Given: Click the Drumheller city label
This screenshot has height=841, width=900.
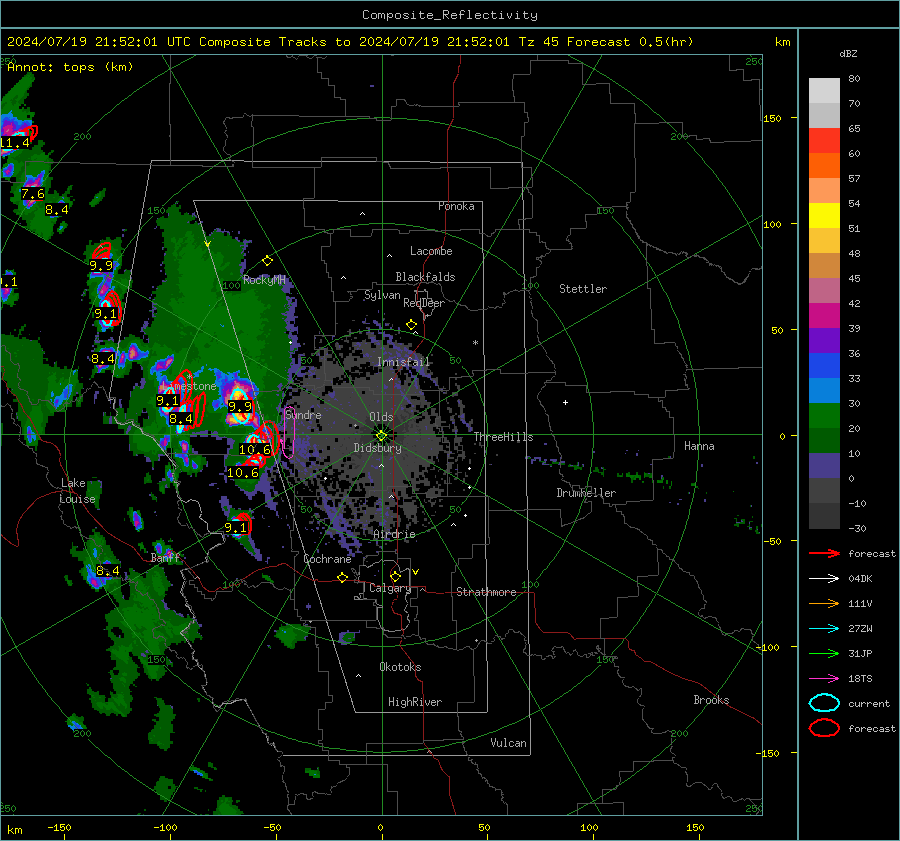Looking at the screenshot, I should [586, 493].
